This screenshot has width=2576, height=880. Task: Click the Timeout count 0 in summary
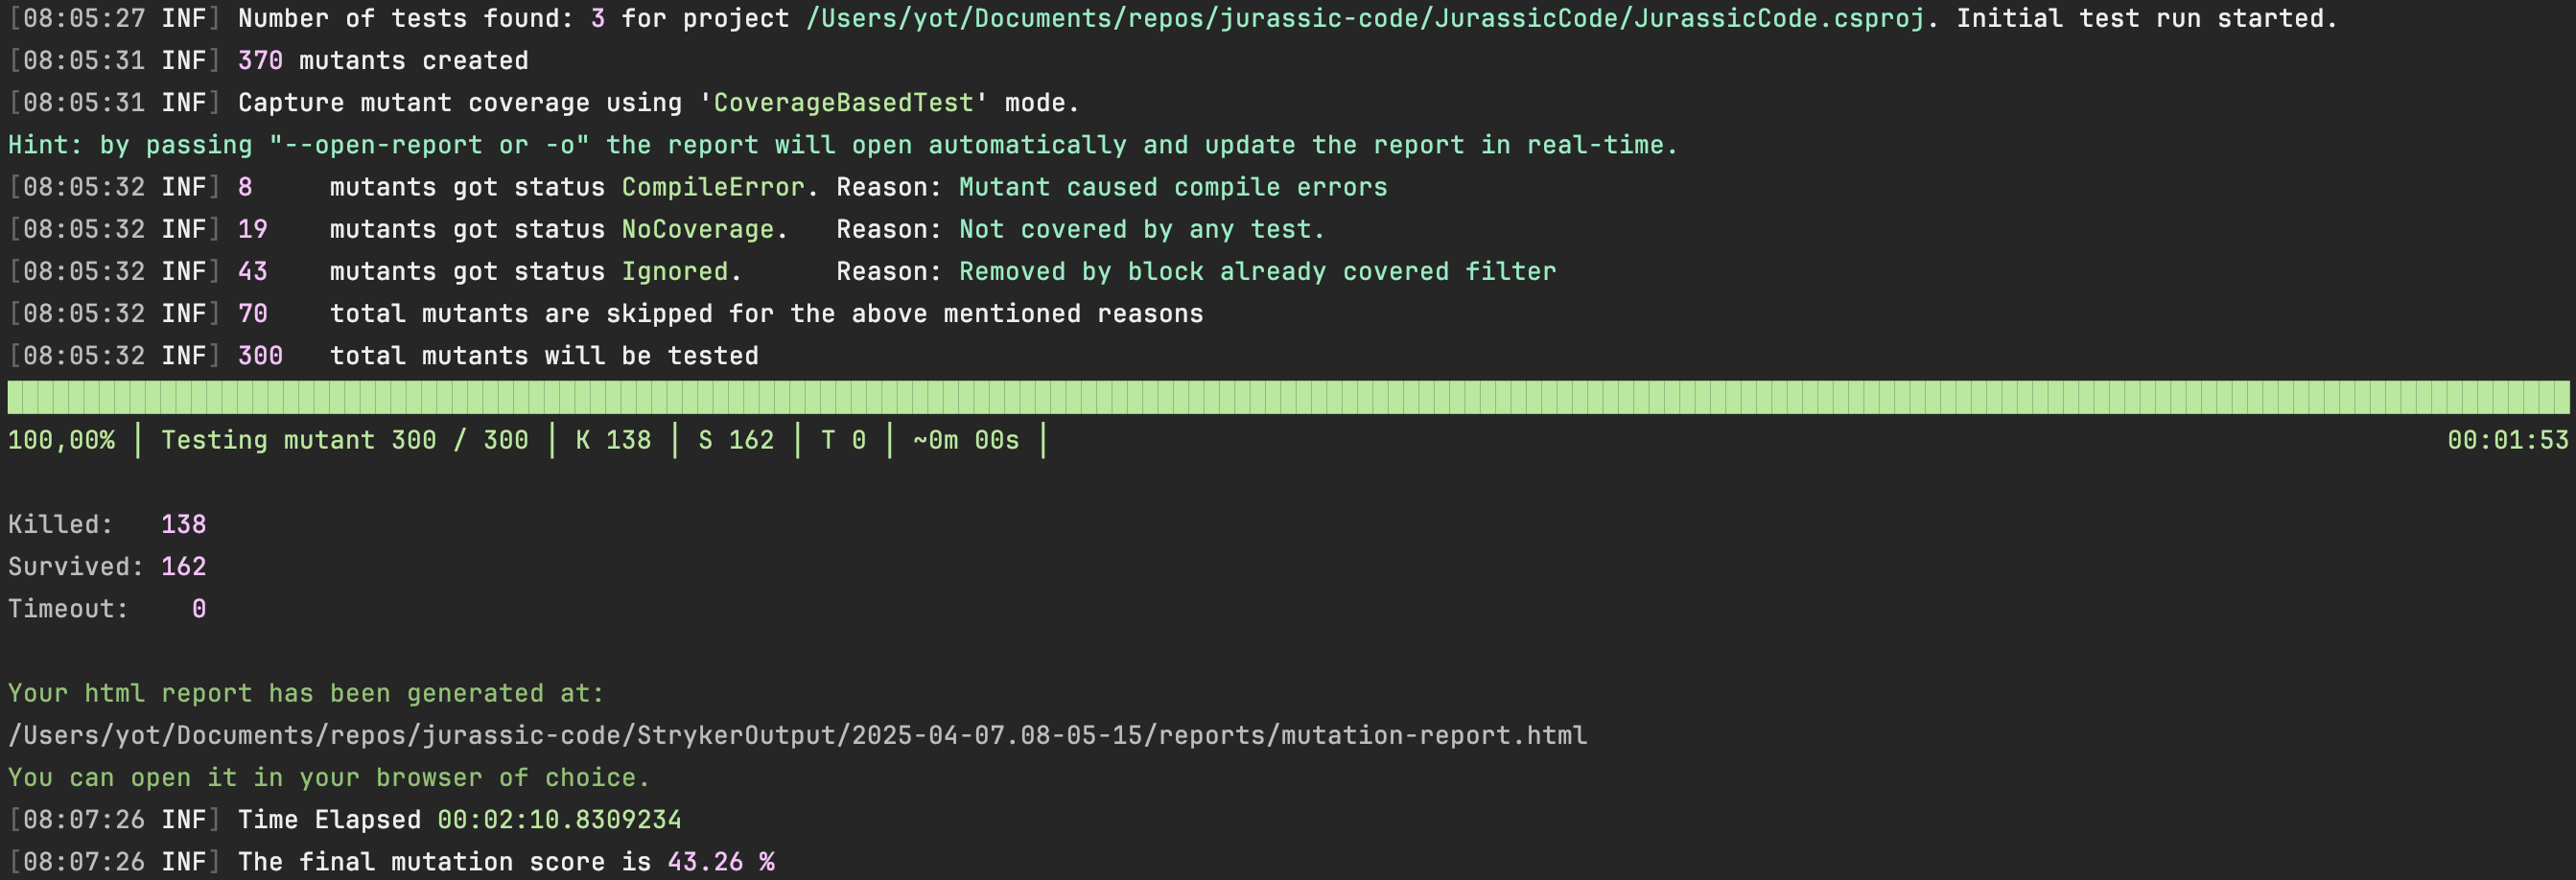(x=199, y=608)
